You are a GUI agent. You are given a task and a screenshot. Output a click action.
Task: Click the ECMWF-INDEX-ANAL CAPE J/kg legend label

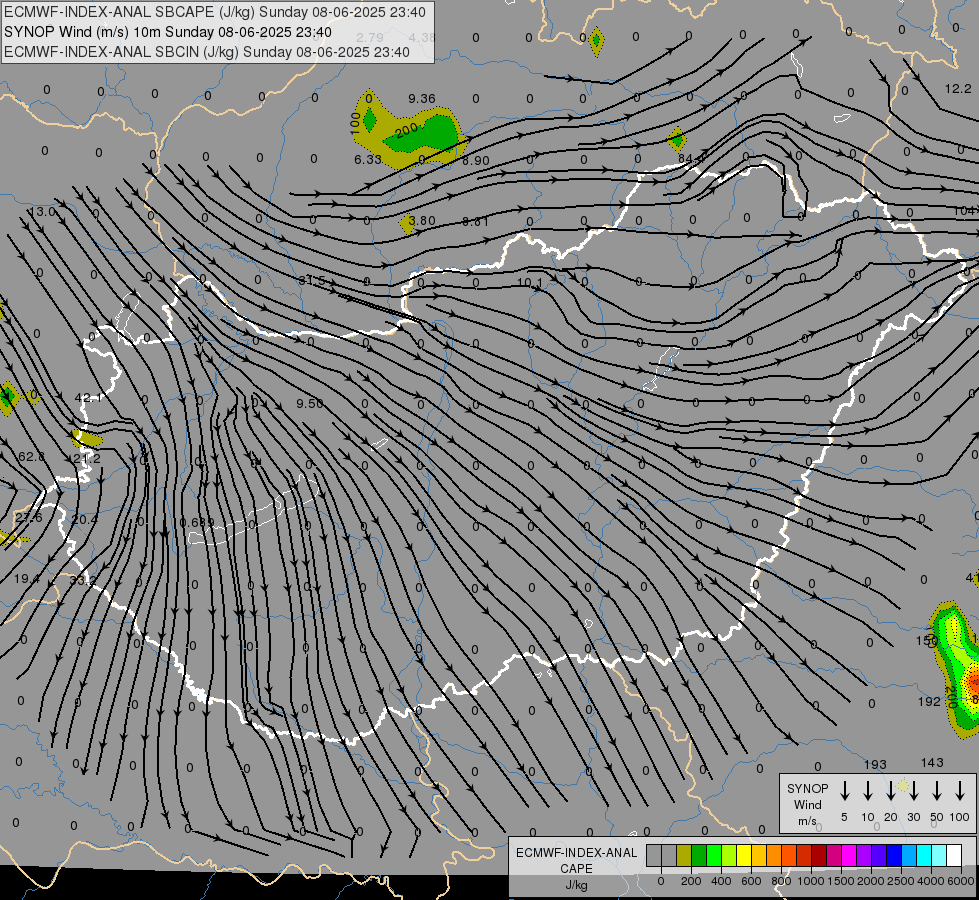576,868
